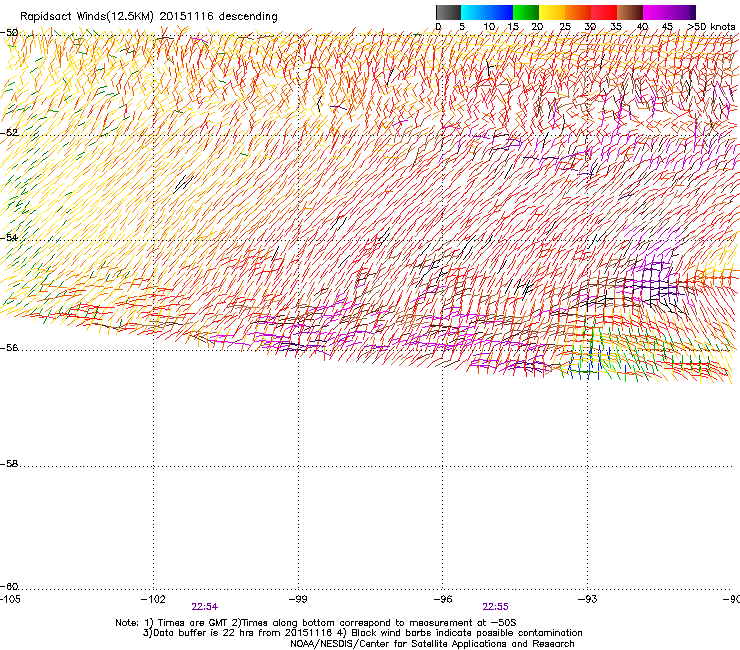The height and width of the screenshot is (650, 740).
Task: Click the -54 latitude axis label
Action: [x=9, y=237]
